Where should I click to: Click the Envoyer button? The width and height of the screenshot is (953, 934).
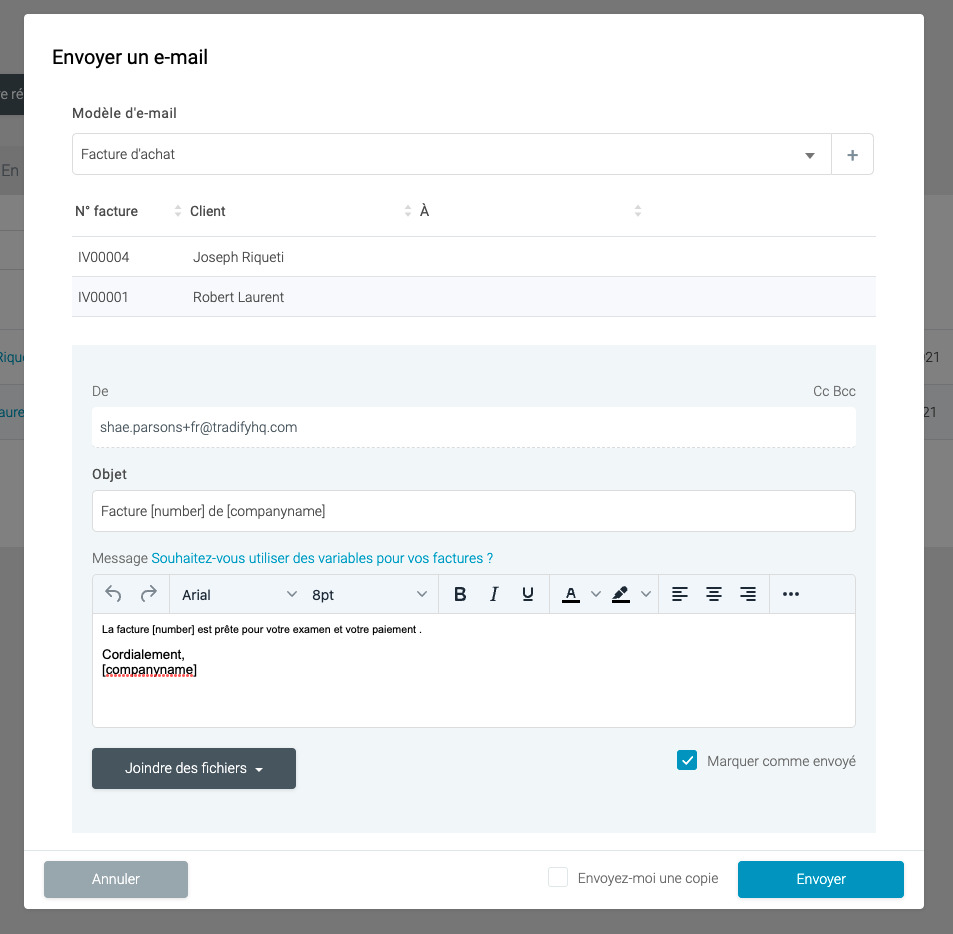coord(821,879)
